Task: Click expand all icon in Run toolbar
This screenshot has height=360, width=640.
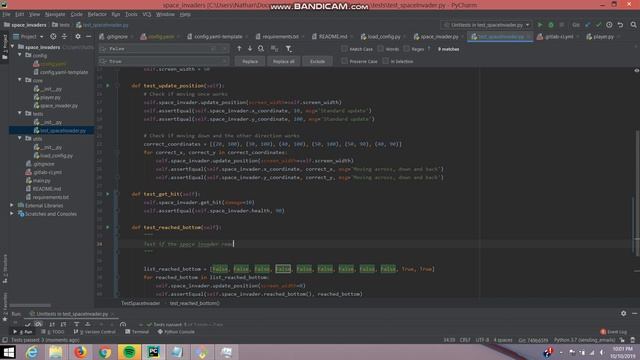Action: (76, 324)
